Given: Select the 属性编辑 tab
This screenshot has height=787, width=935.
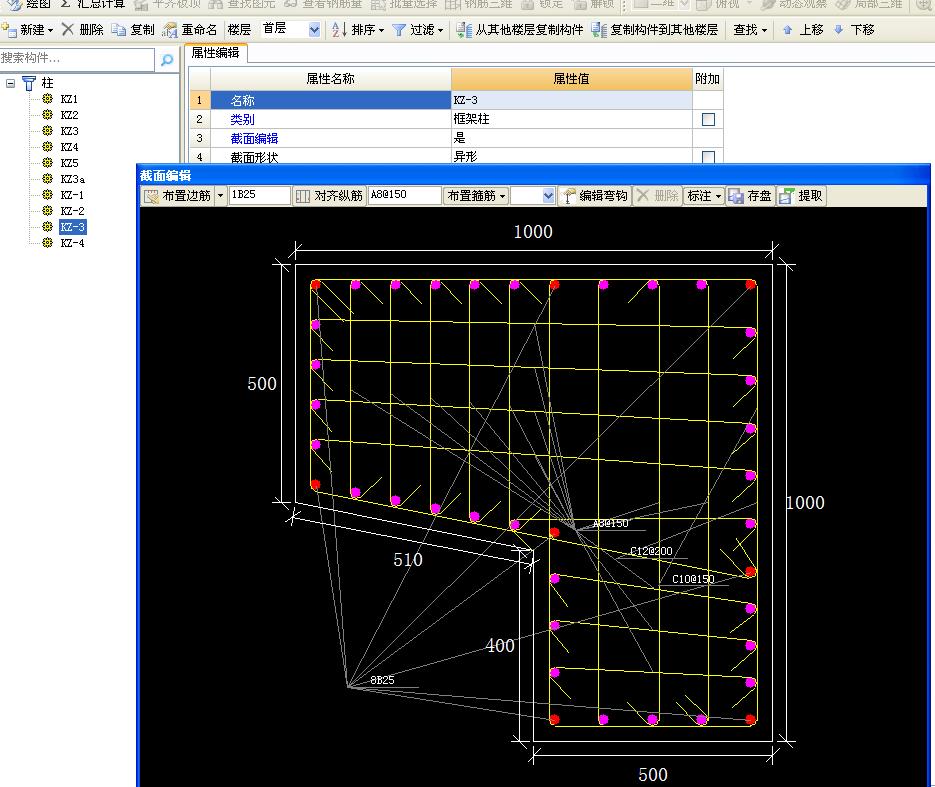Looking at the screenshot, I should coord(215,53).
